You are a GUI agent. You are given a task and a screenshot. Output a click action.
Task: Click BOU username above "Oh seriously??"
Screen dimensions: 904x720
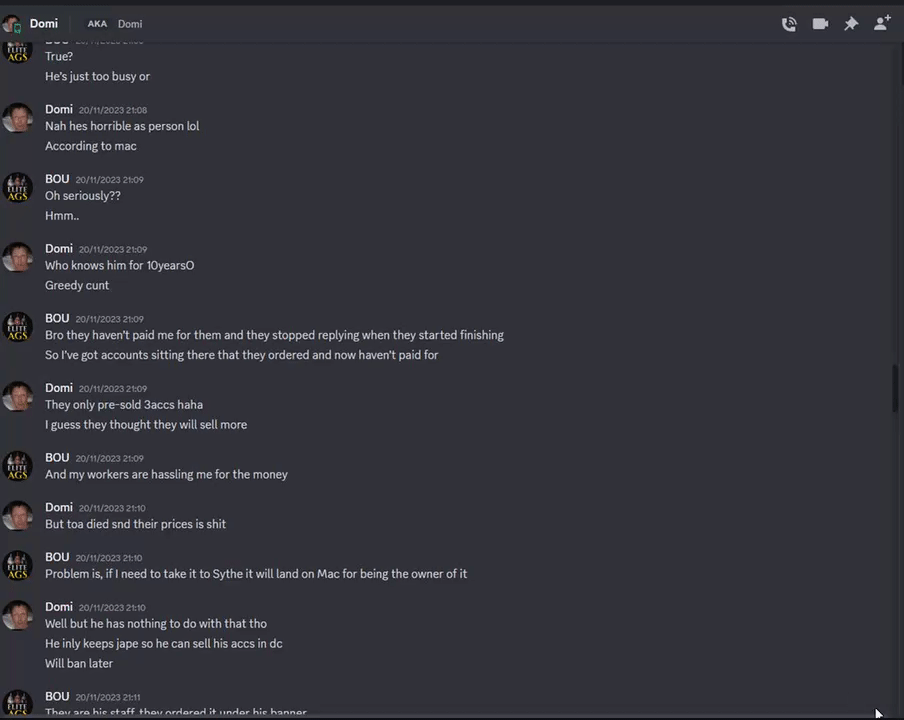tap(57, 179)
